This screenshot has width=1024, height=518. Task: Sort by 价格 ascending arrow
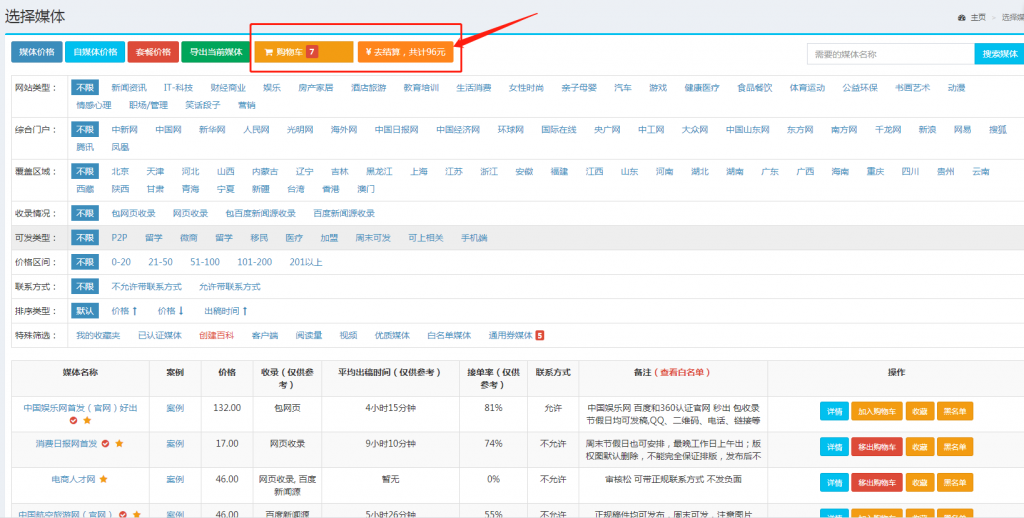tap(125, 311)
